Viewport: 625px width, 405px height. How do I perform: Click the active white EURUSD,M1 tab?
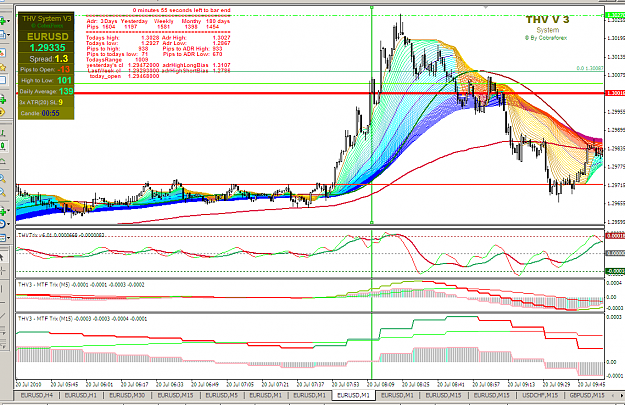pos(354,395)
